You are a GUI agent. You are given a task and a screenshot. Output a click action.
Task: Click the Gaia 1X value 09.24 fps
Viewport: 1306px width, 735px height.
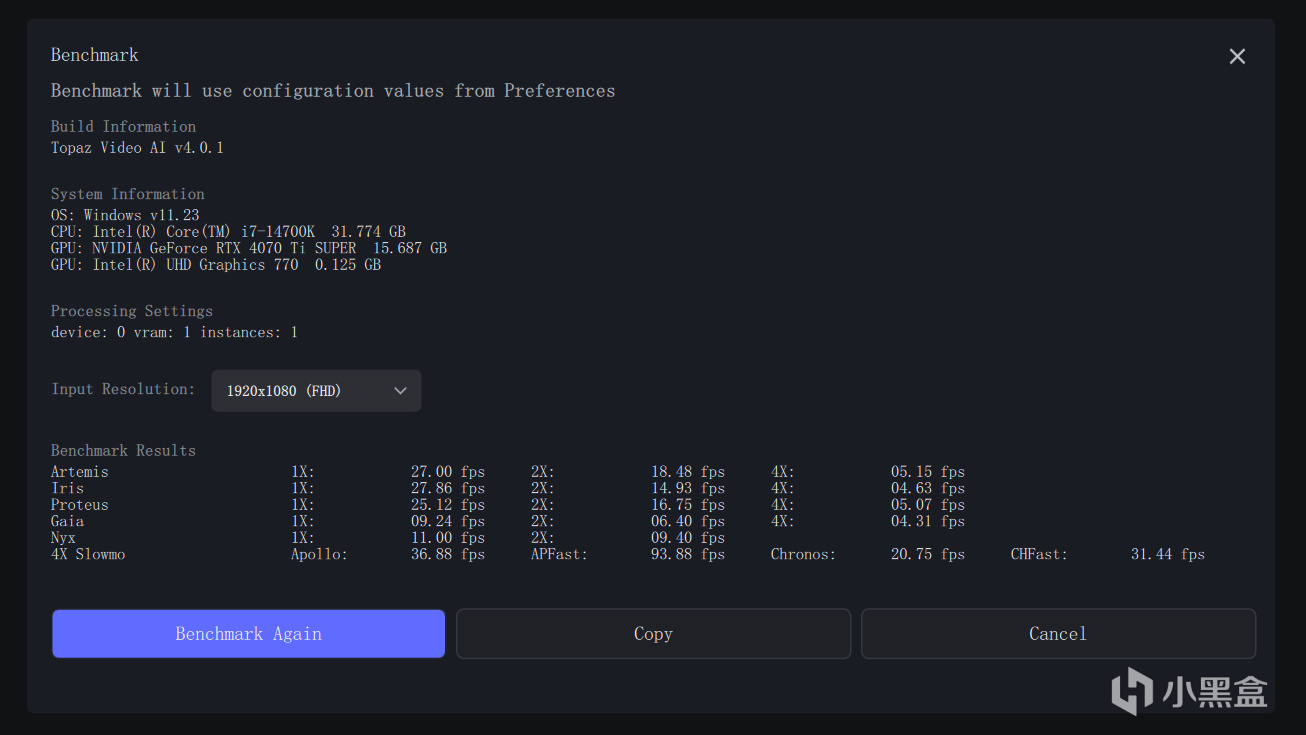point(448,521)
